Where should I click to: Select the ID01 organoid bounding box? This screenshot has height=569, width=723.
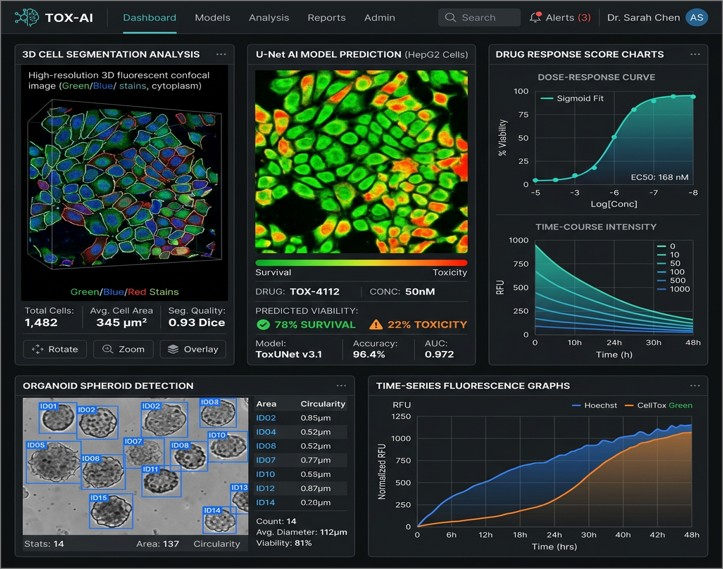point(58,418)
